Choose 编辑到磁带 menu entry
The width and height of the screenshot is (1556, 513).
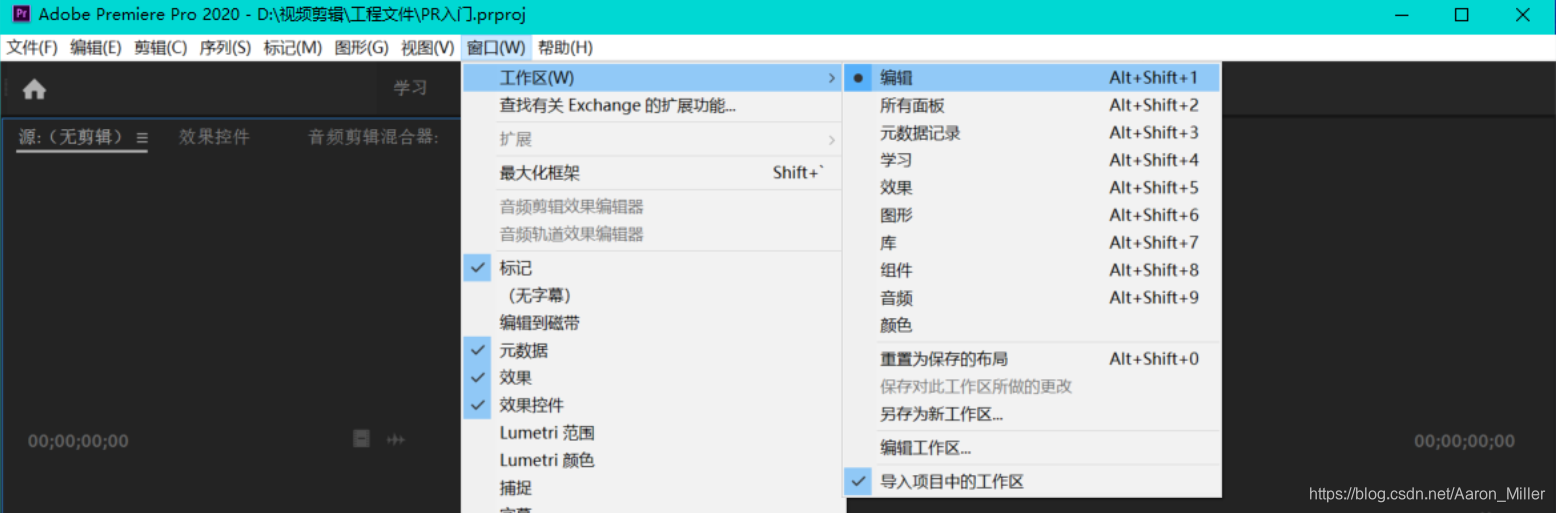(x=653, y=323)
